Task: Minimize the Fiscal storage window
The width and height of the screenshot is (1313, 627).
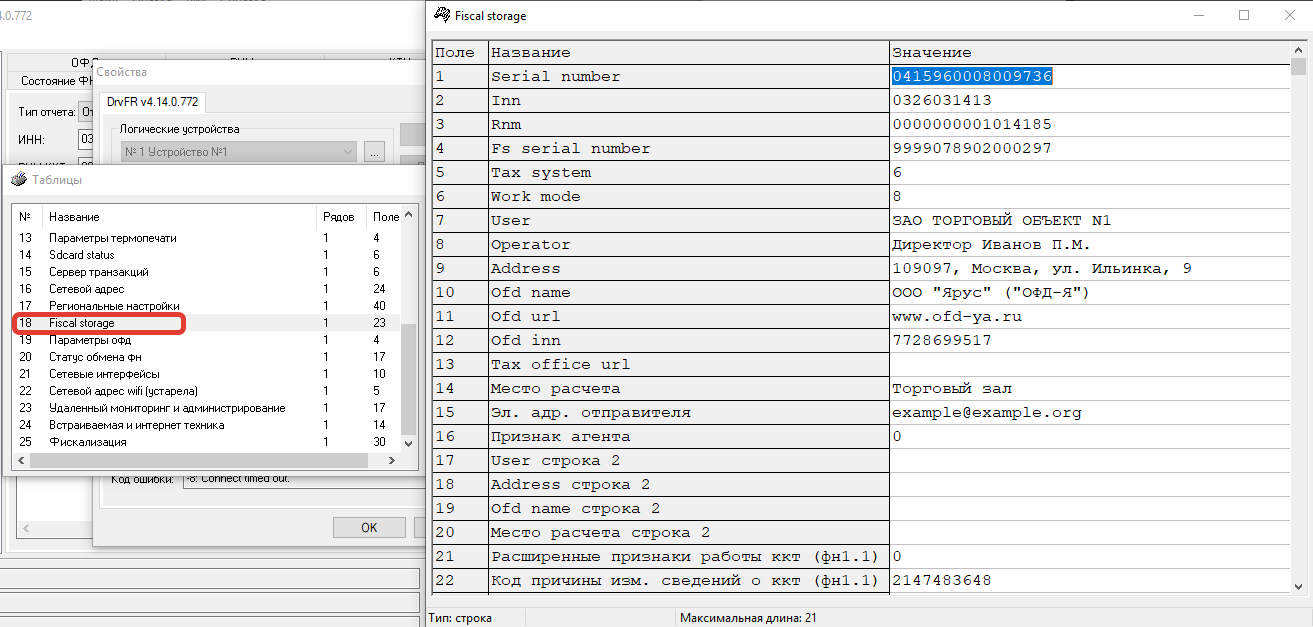Action: coord(1198,15)
